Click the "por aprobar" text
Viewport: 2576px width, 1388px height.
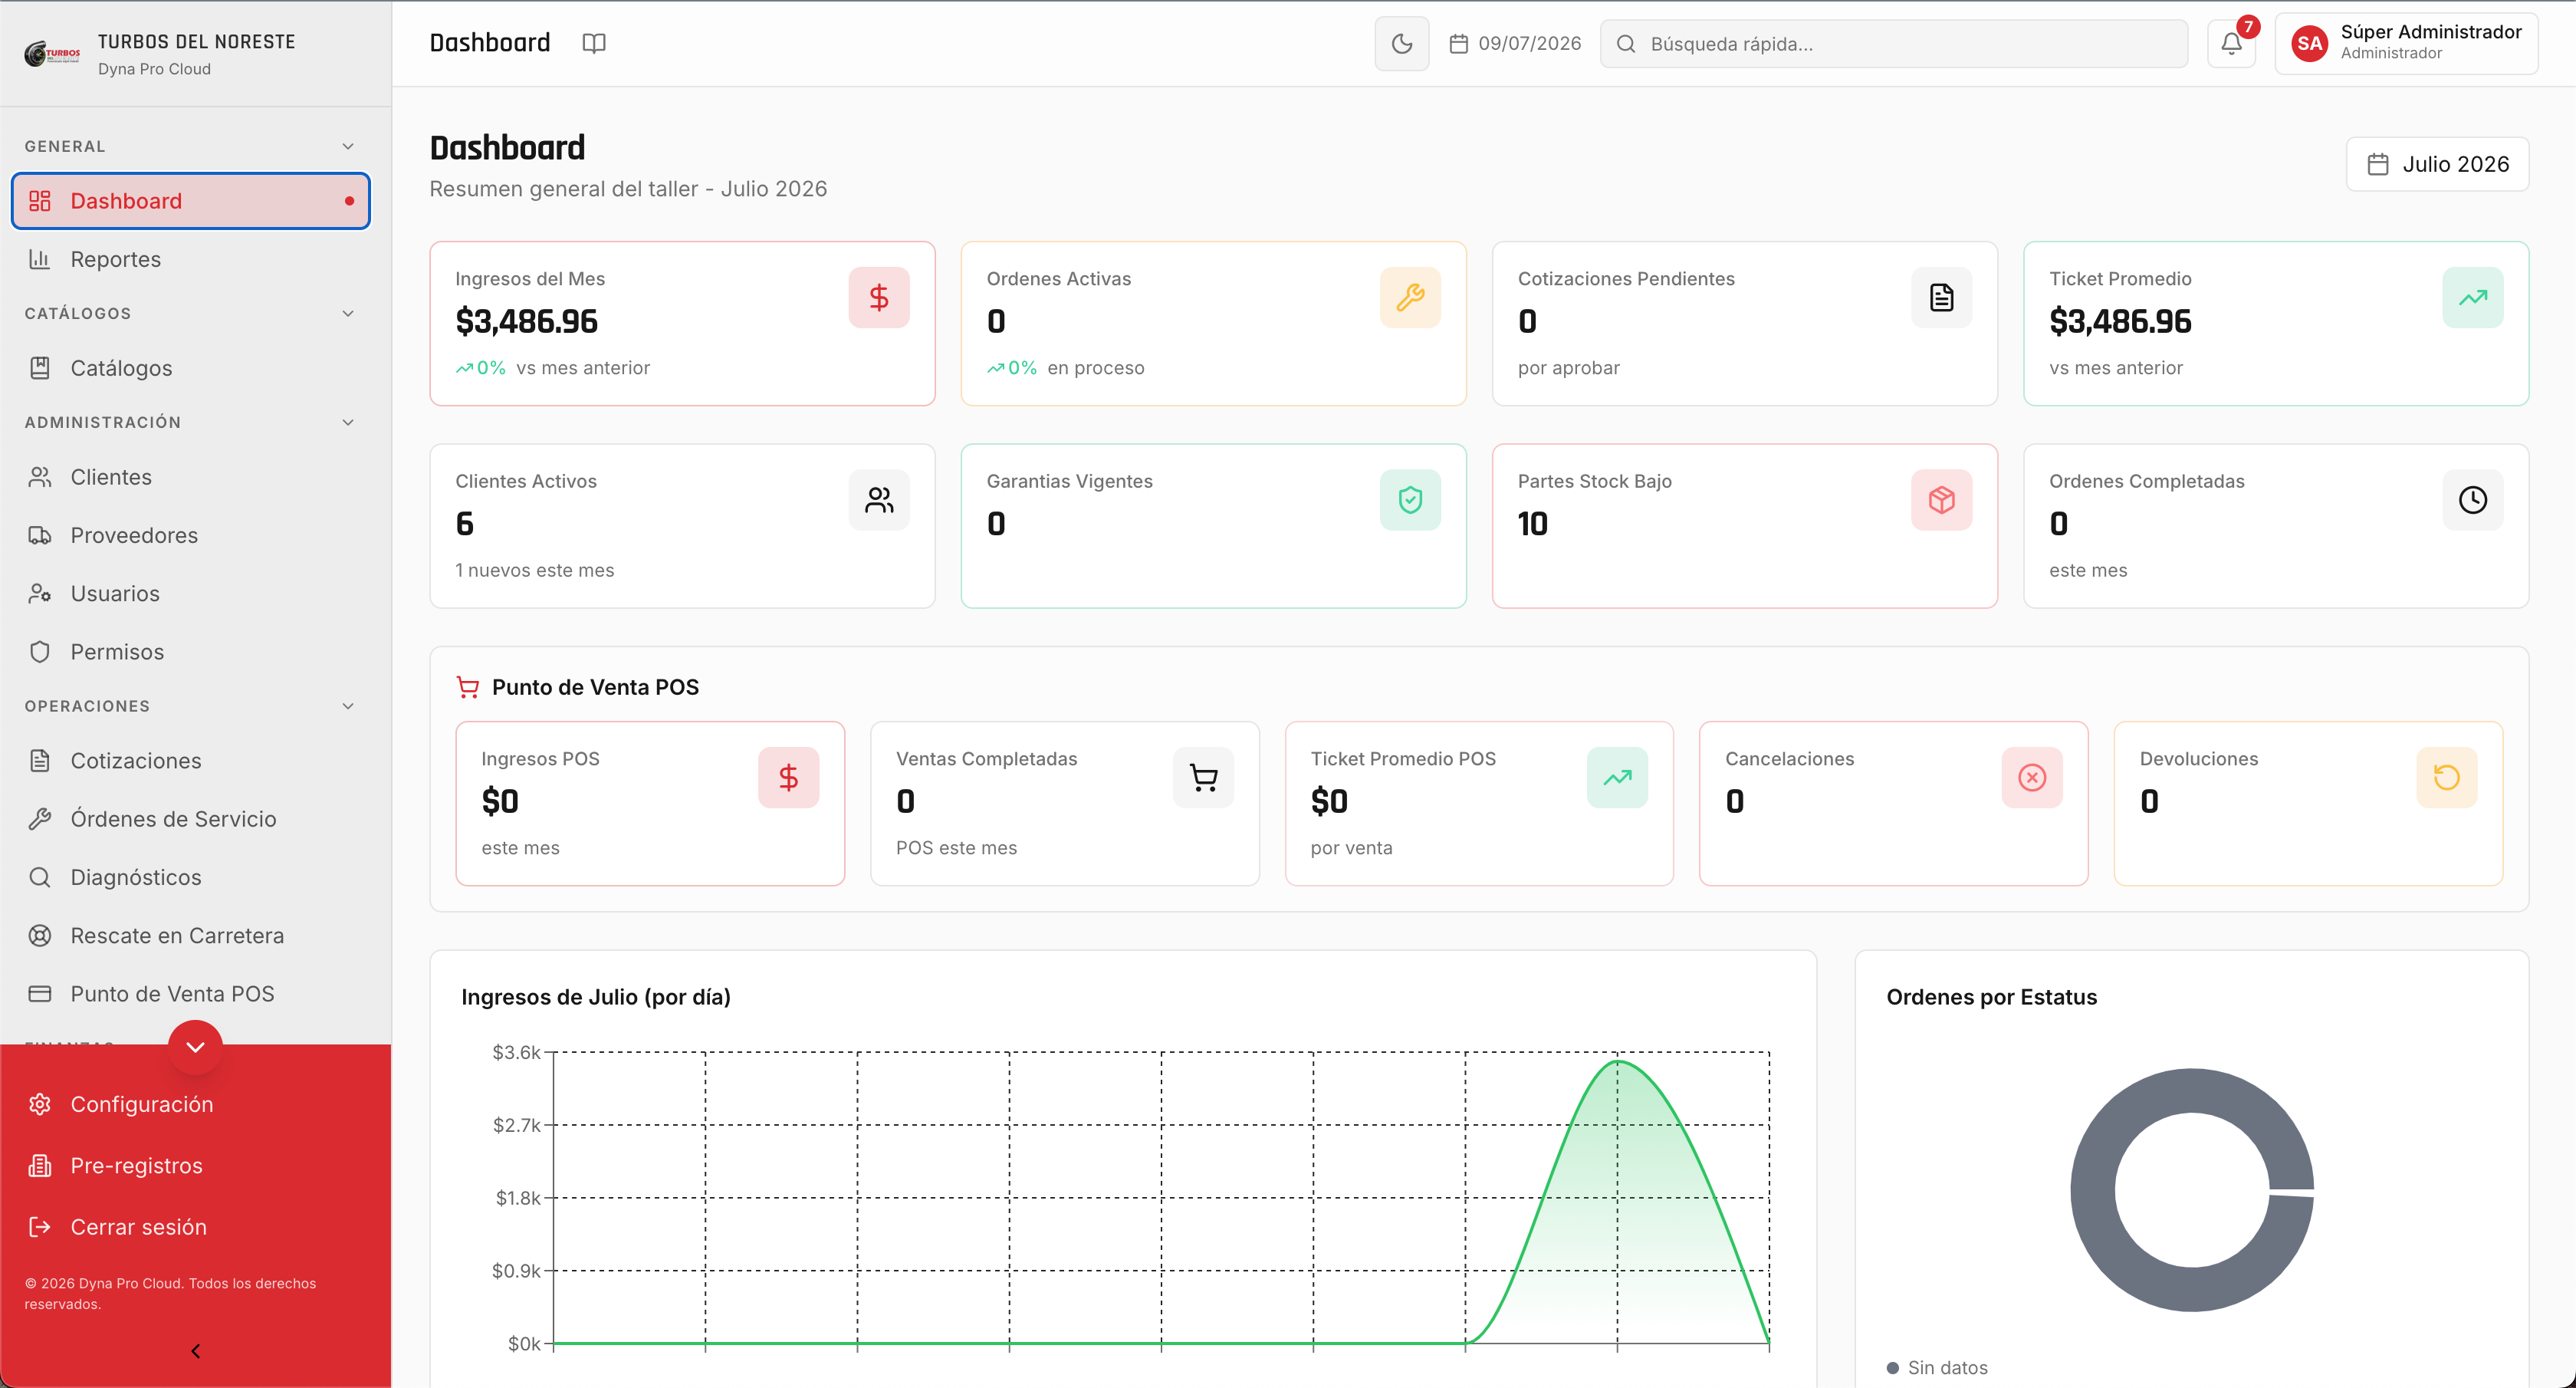pos(1568,368)
